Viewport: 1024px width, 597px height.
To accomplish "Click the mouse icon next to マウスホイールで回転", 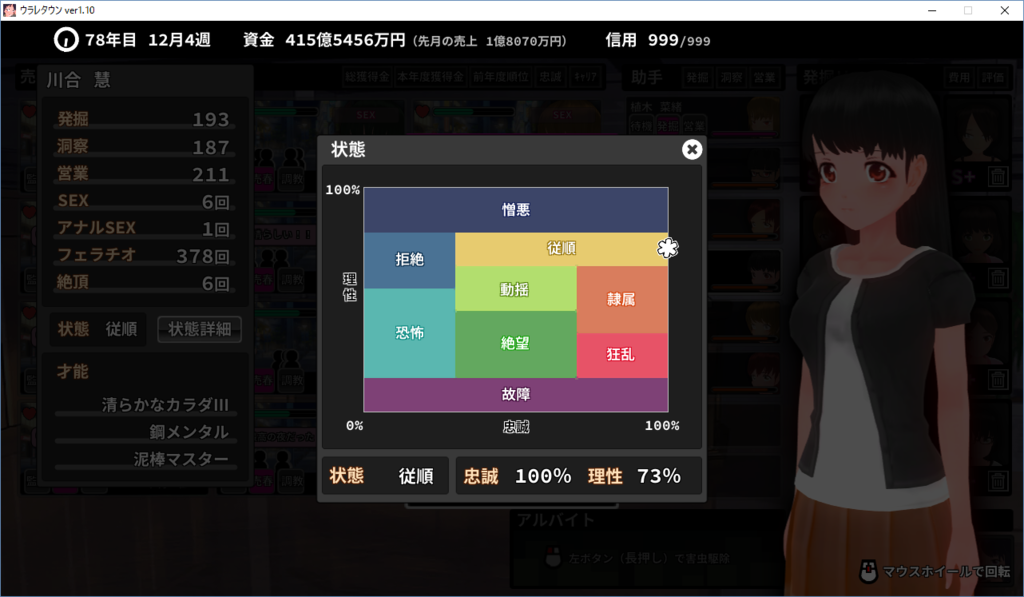I will [x=868, y=571].
